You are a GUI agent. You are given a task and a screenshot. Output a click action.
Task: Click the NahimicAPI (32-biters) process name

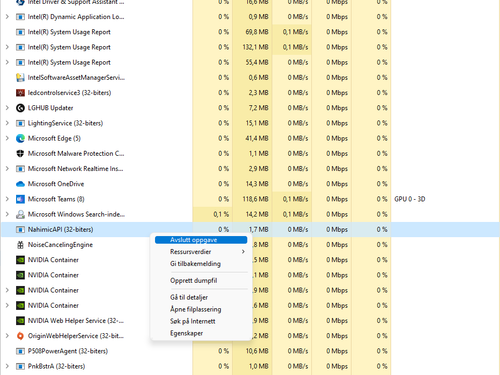coord(60,230)
